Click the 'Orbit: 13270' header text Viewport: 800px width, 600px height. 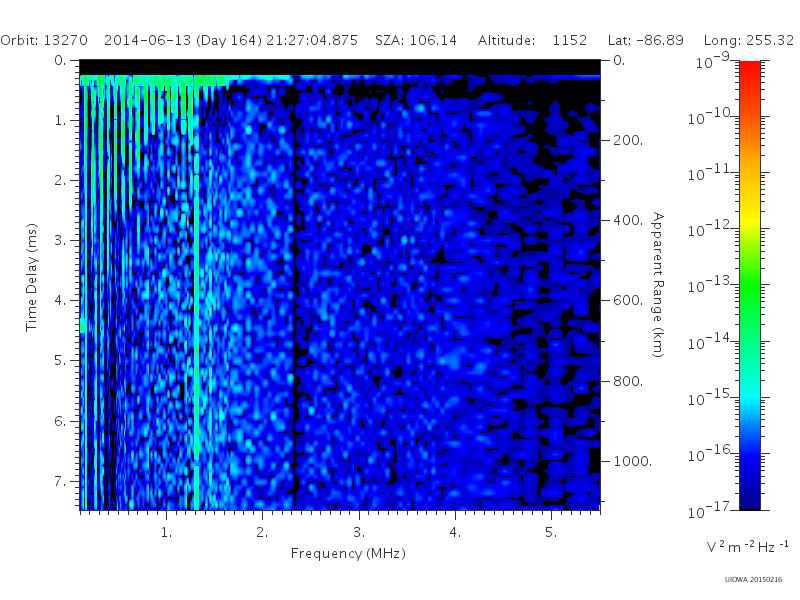tap(44, 40)
